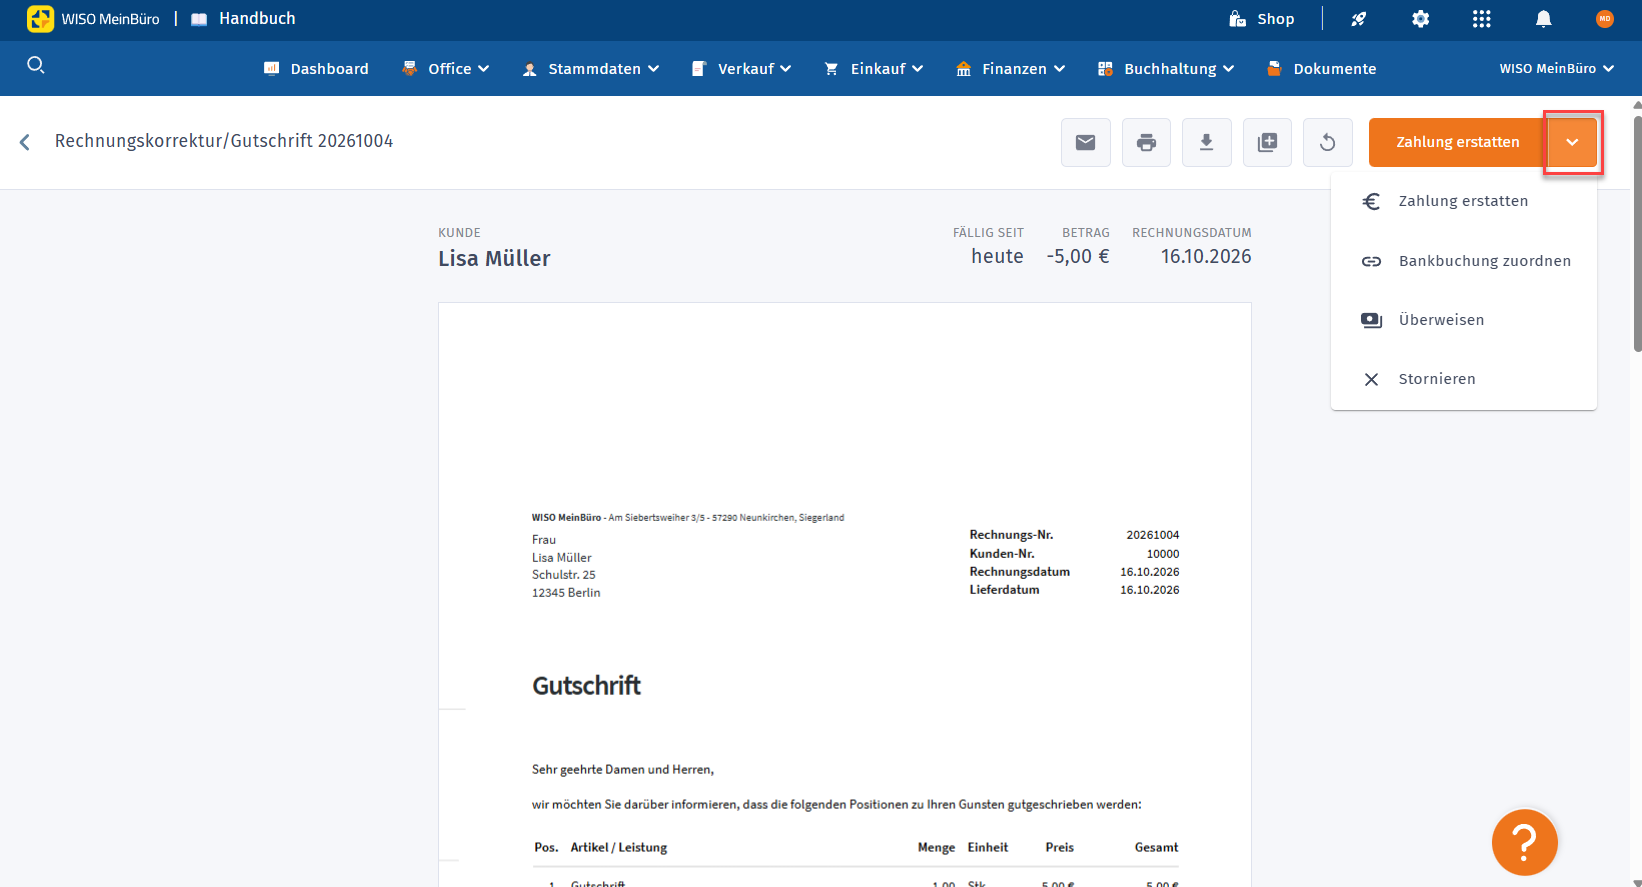Image resolution: width=1642 pixels, height=887 pixels.
Task: Click the search magnifier icon
Action: tap(36, 66)
